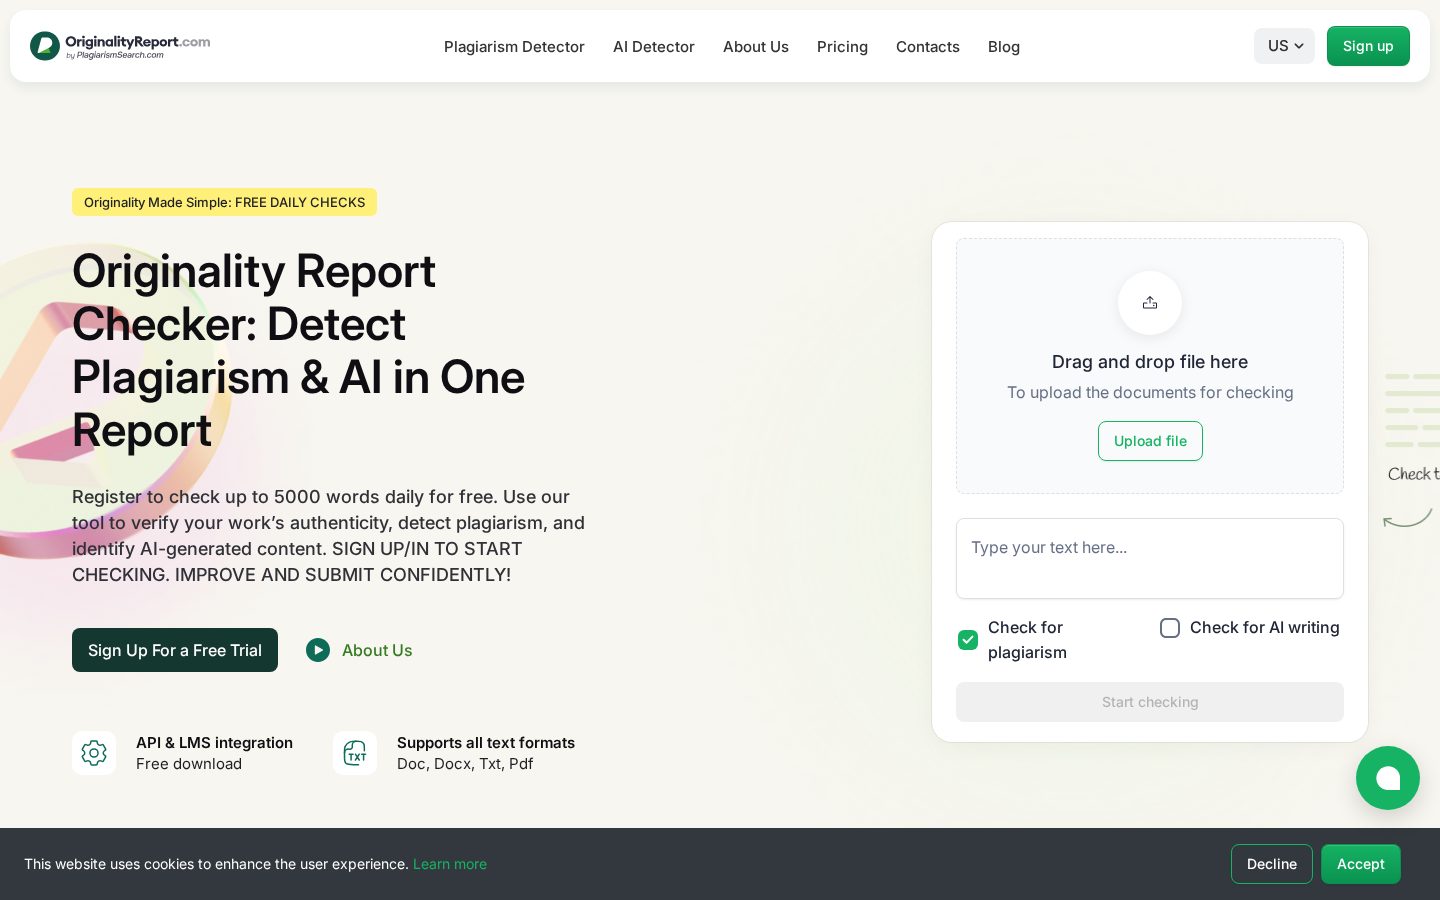Viewport: 1440px width, 900px height.
Task: Uncheck the Check for plagiarism checkbox
Action: [x=968, y=640]
